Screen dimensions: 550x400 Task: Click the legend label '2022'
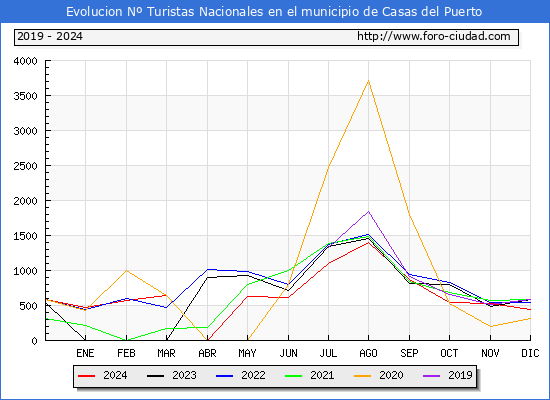click(253, 375)
